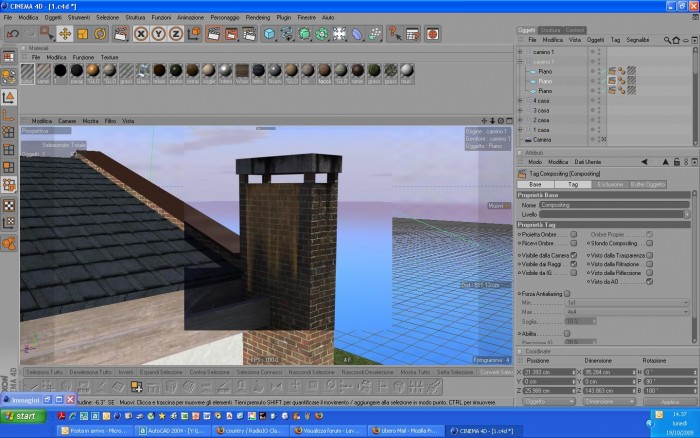Open the array modeling objects icon
The height and width of the screenshot is (438, 700).
click(322, 34)
